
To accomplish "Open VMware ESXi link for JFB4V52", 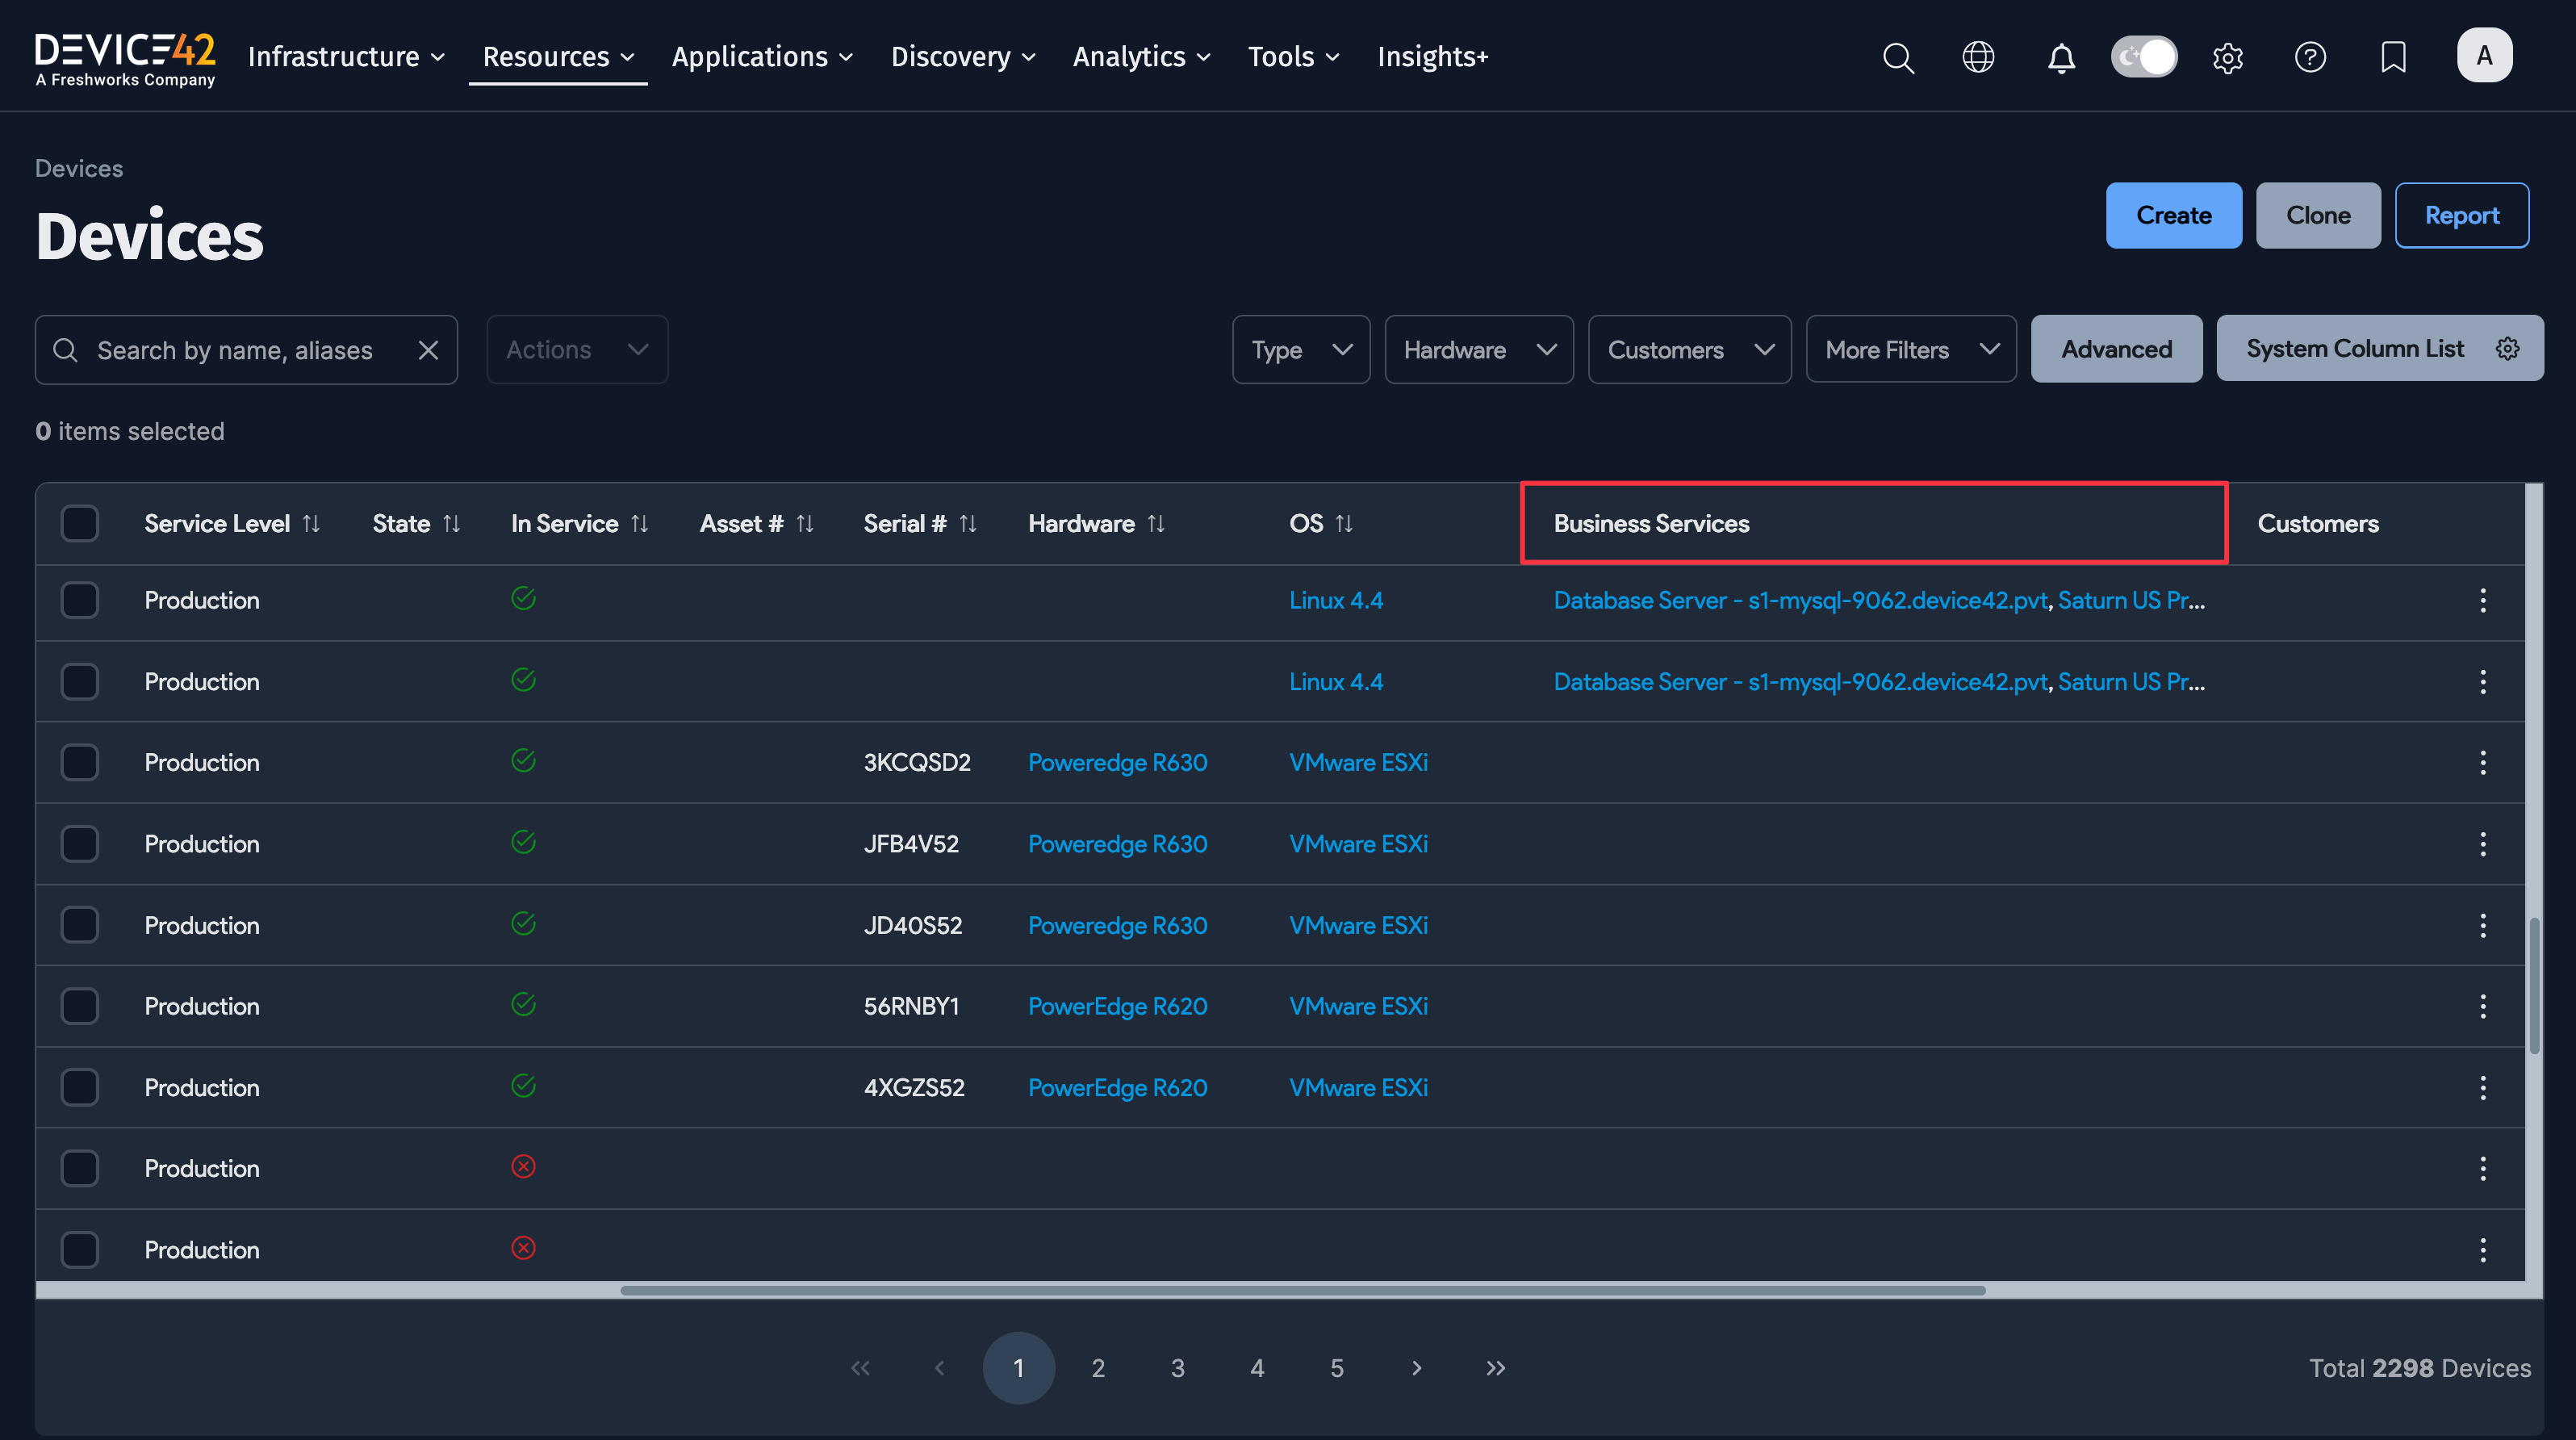I will pyautogui.click(x=1358, y=844).
